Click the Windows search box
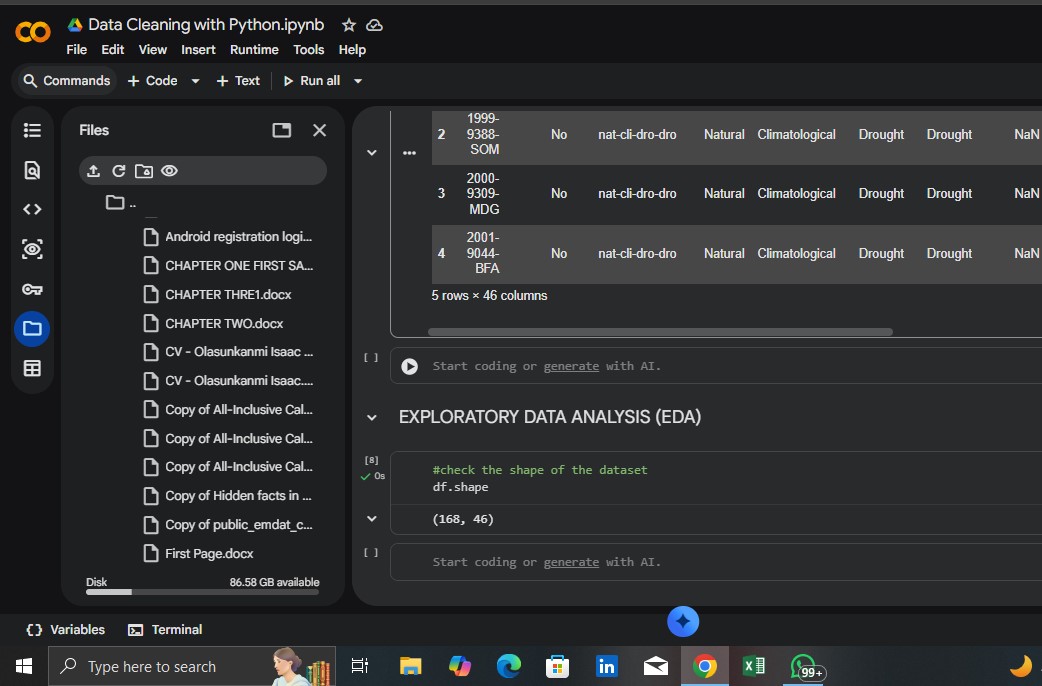Image resolution: width=1042 pixels, height=686 pixels. pyautogui.click(x=192, y=666)
